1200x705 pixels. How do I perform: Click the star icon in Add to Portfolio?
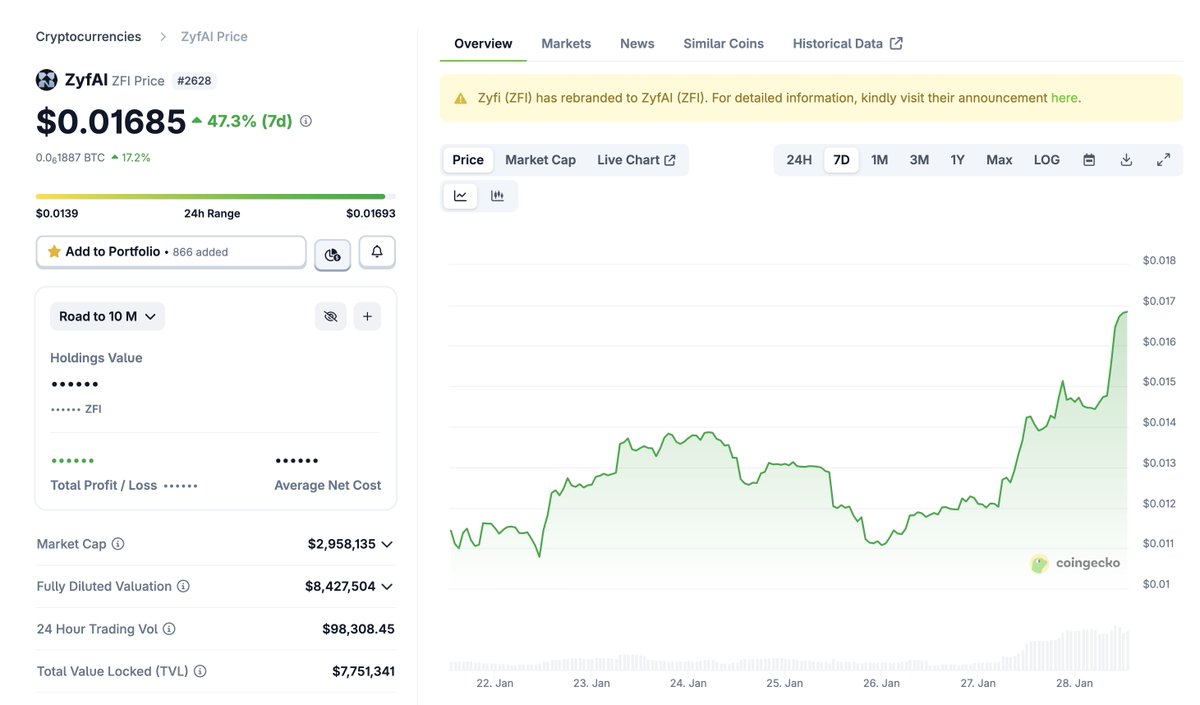coord(54,252)
